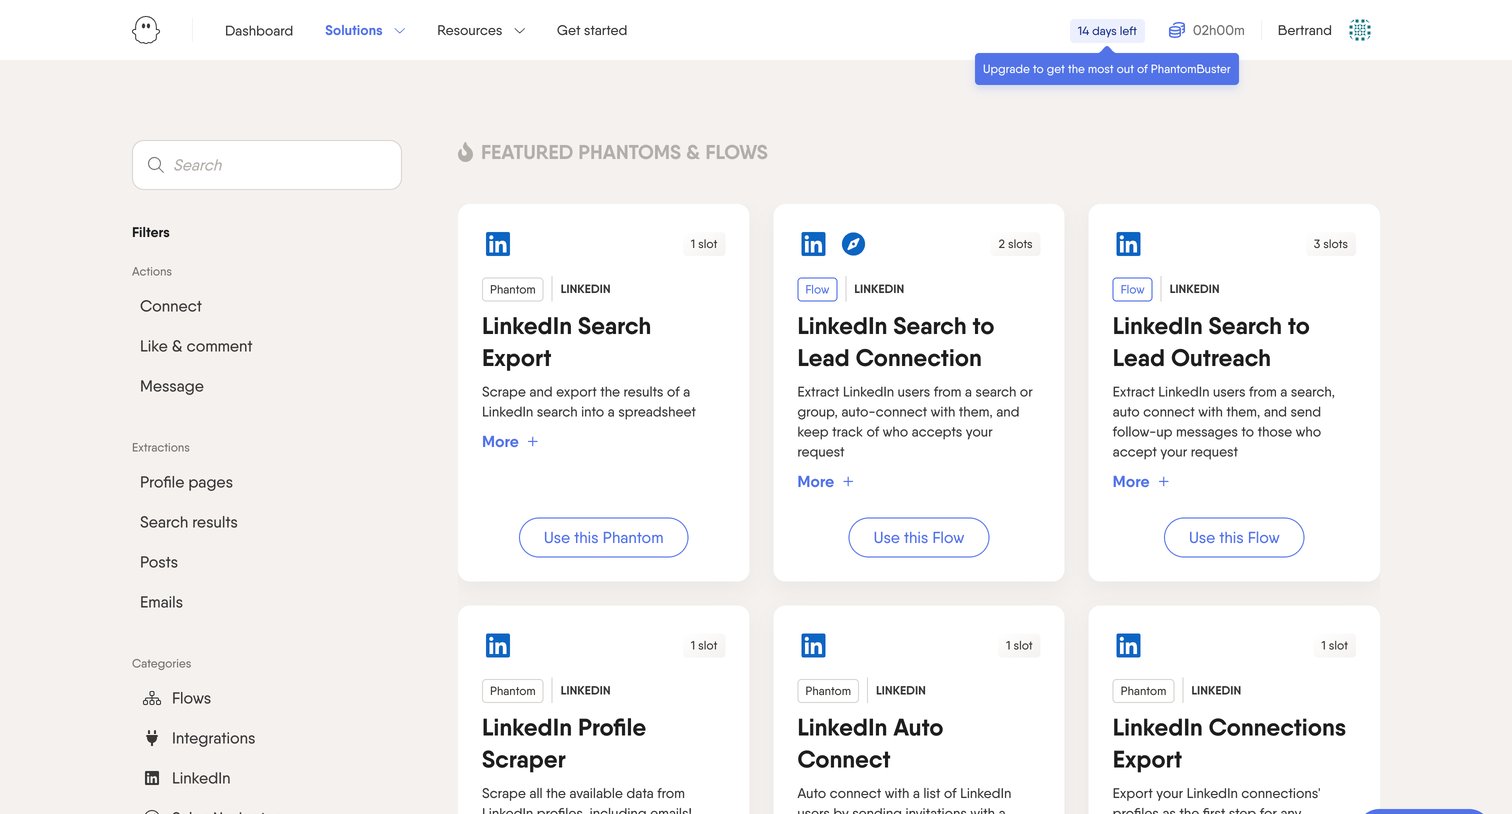The image size is (1512, 814).
Task: Select the Integrations category
Action: (x=213, y=738)
